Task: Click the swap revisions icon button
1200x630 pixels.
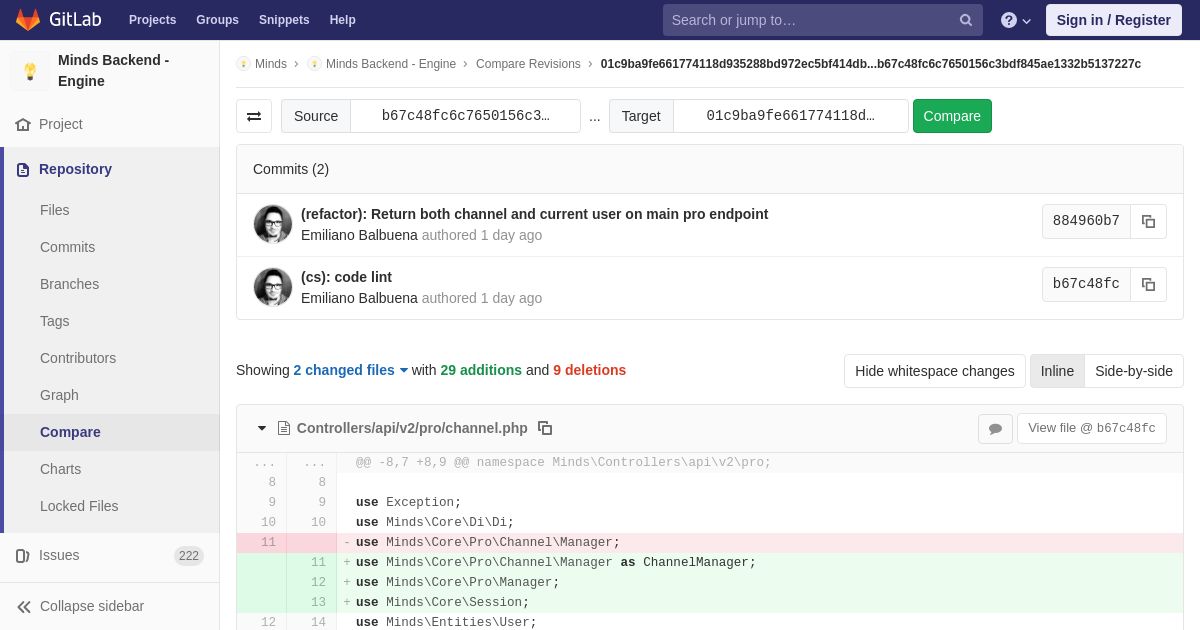Action: pyautogui.click(x=254, y=116)
